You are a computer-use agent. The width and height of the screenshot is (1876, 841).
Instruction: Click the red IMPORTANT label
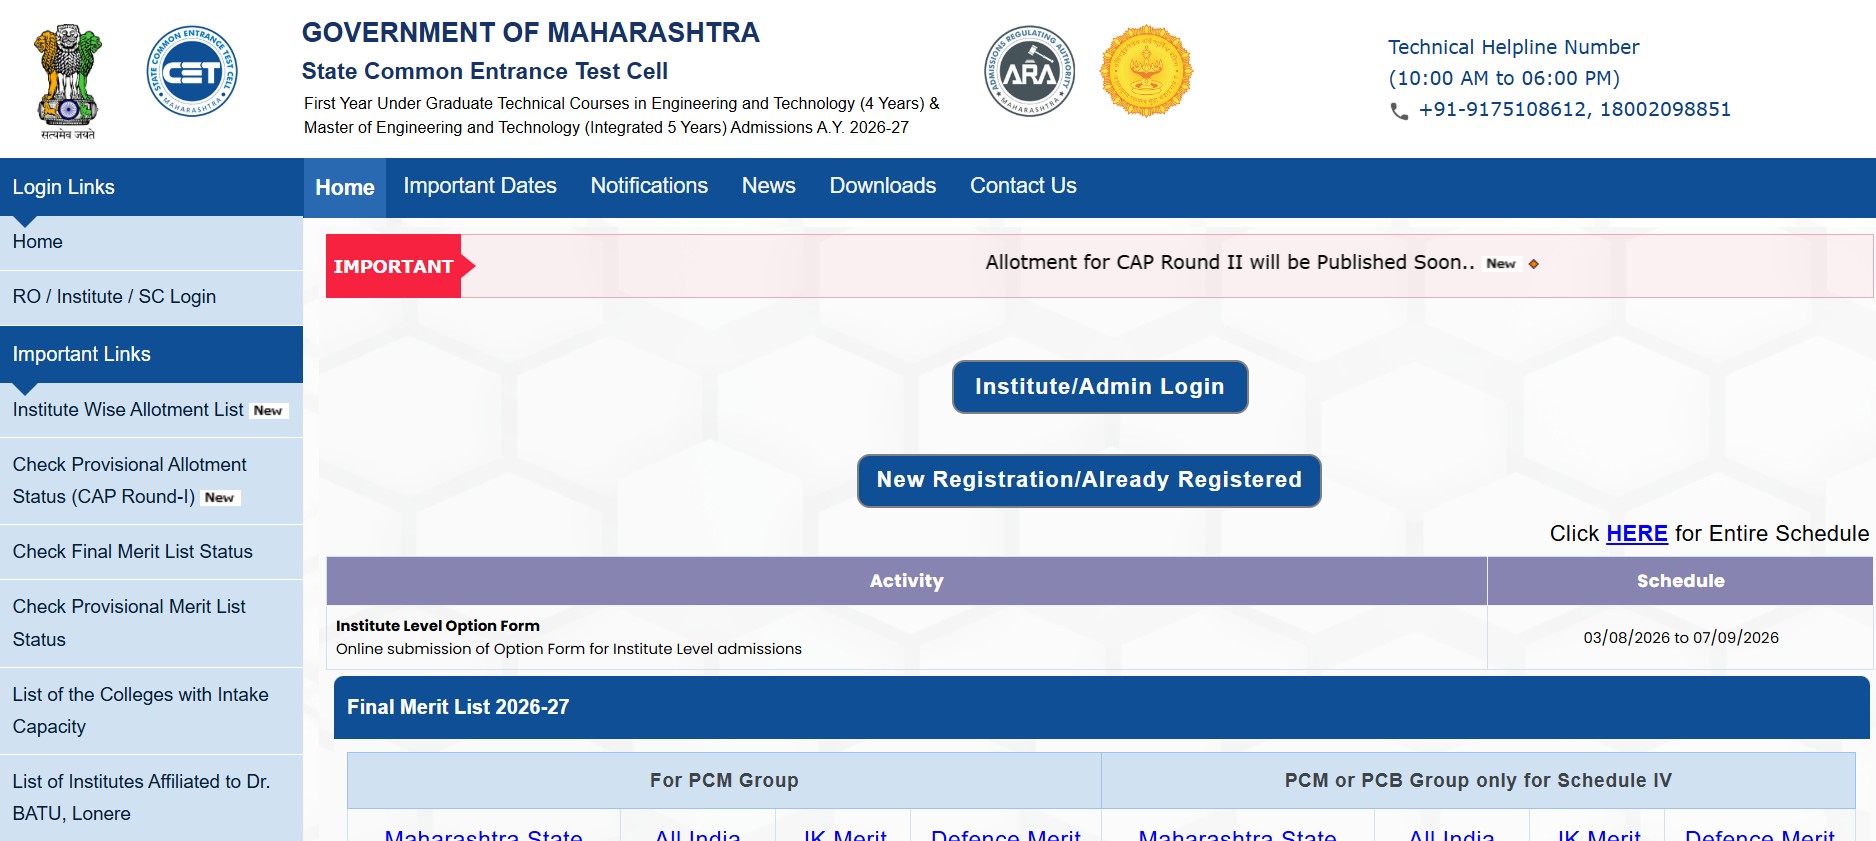(x=393, y=266)
